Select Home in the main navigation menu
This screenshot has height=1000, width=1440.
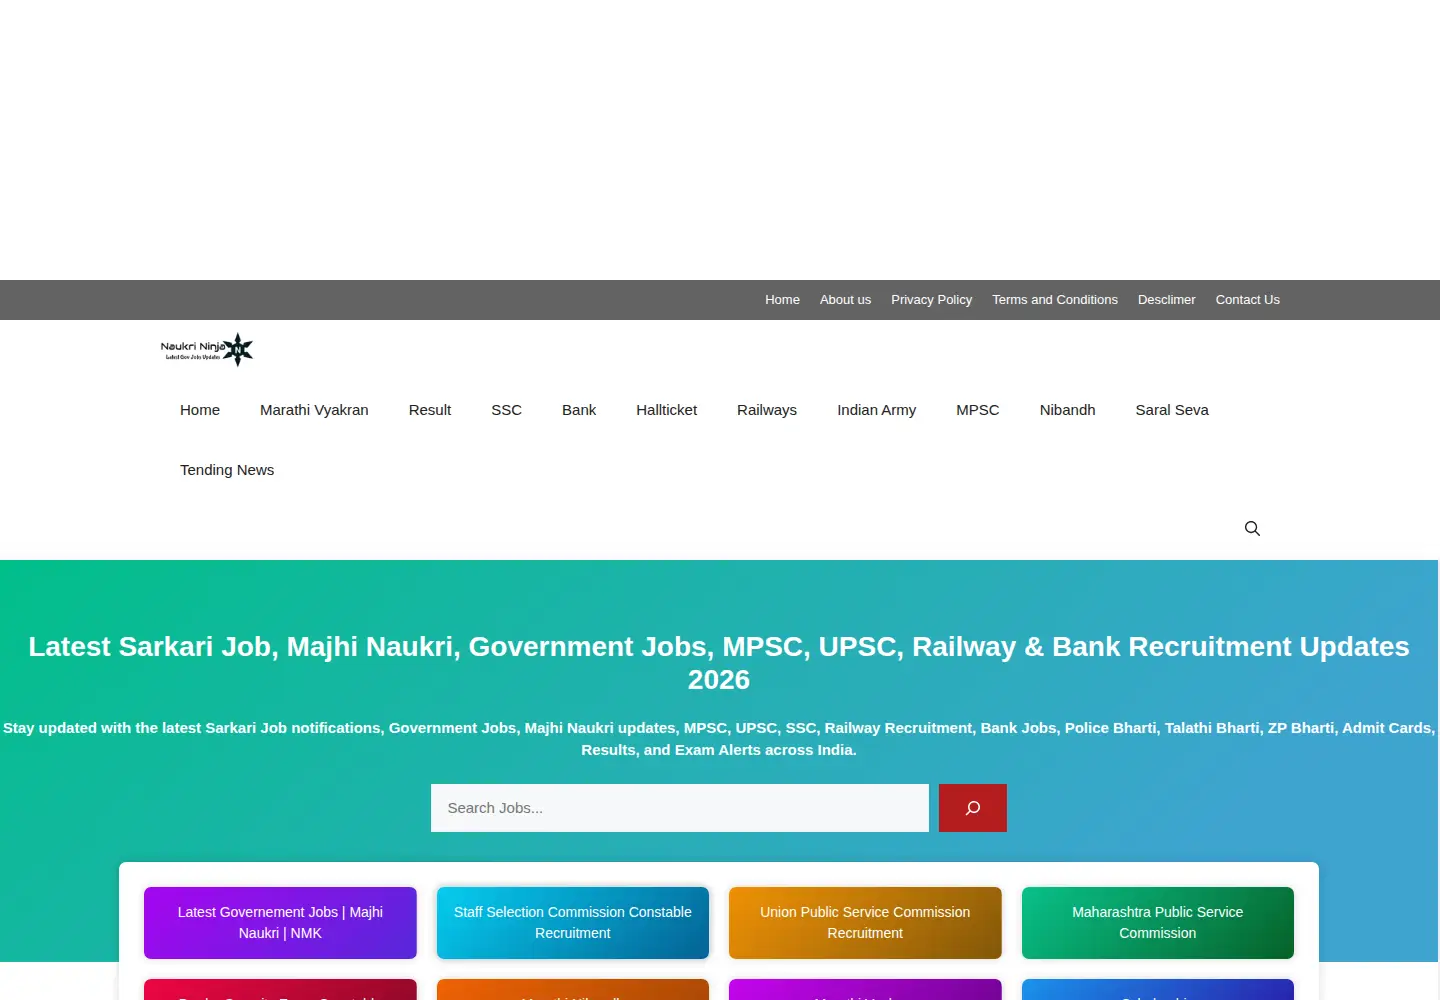click(200, 410)
